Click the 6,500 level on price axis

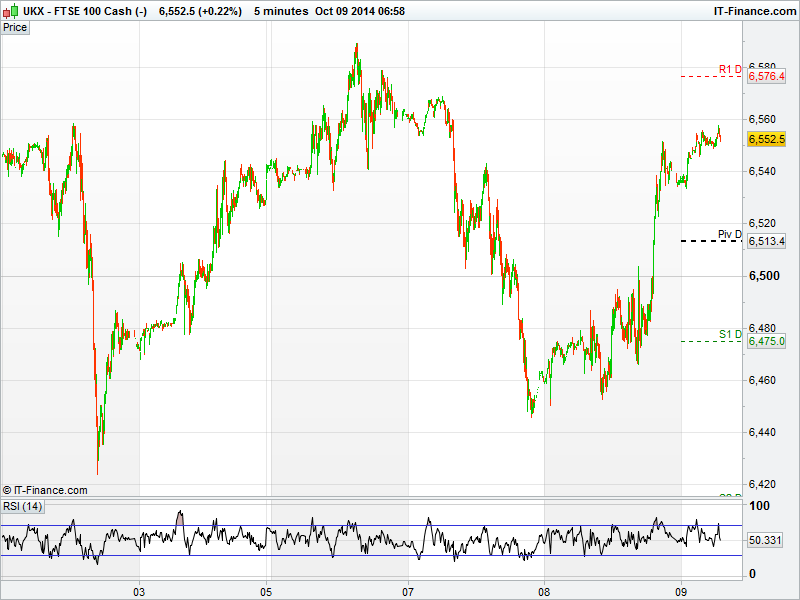click(x=763, y=276)
